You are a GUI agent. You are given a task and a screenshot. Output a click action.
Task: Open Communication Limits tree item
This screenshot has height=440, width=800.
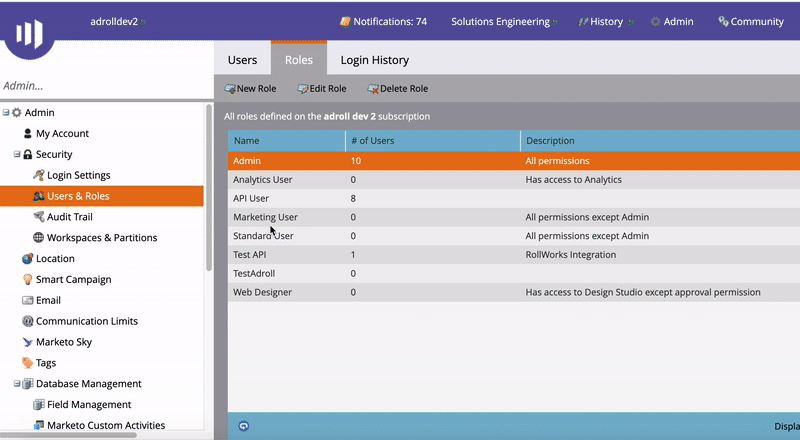pos(87,321)
